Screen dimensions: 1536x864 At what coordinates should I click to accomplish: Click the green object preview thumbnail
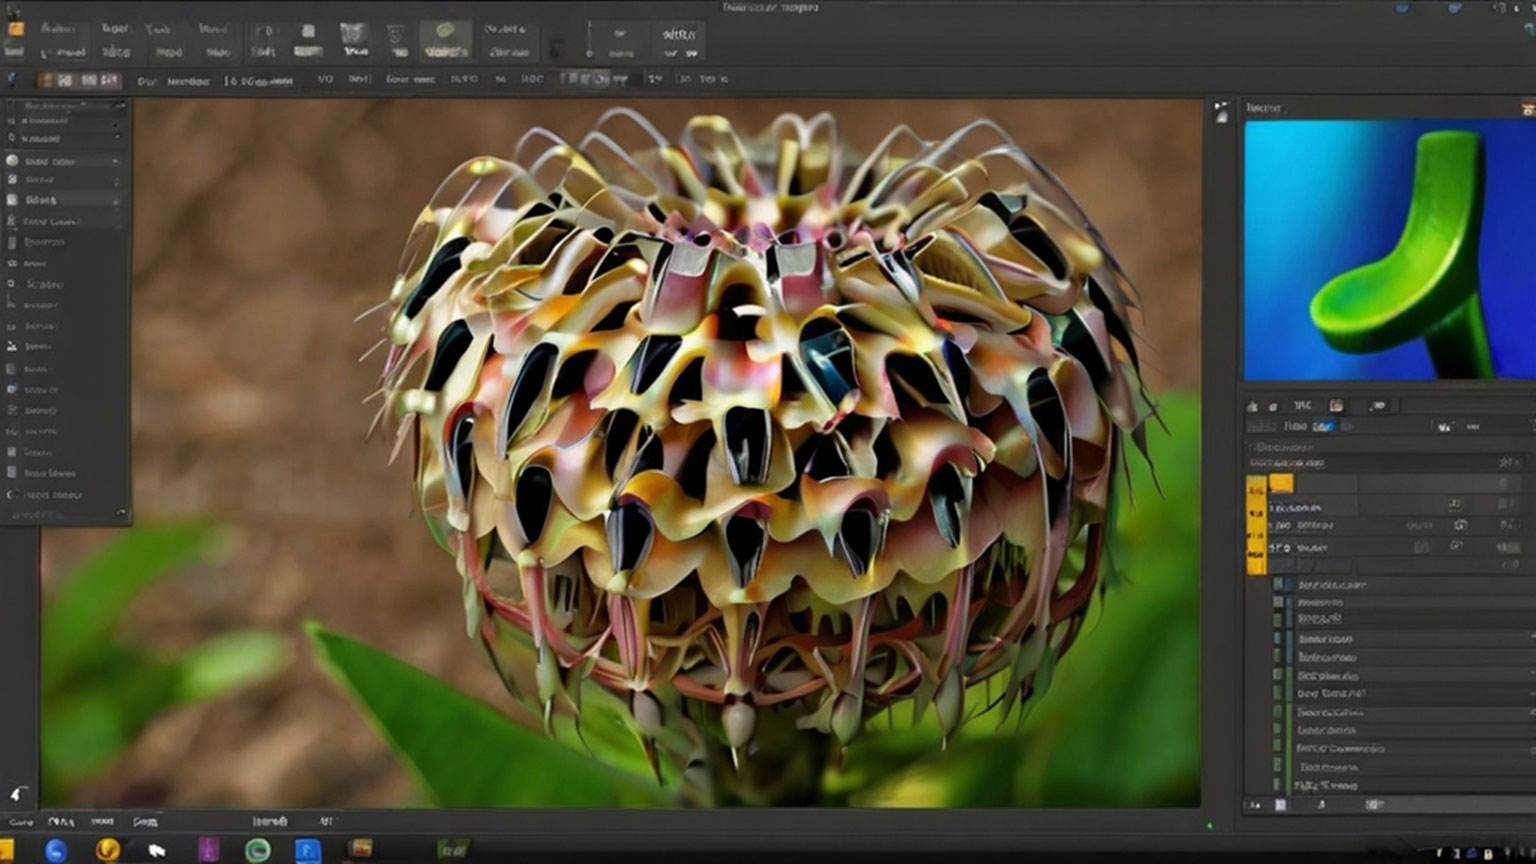1388,250
